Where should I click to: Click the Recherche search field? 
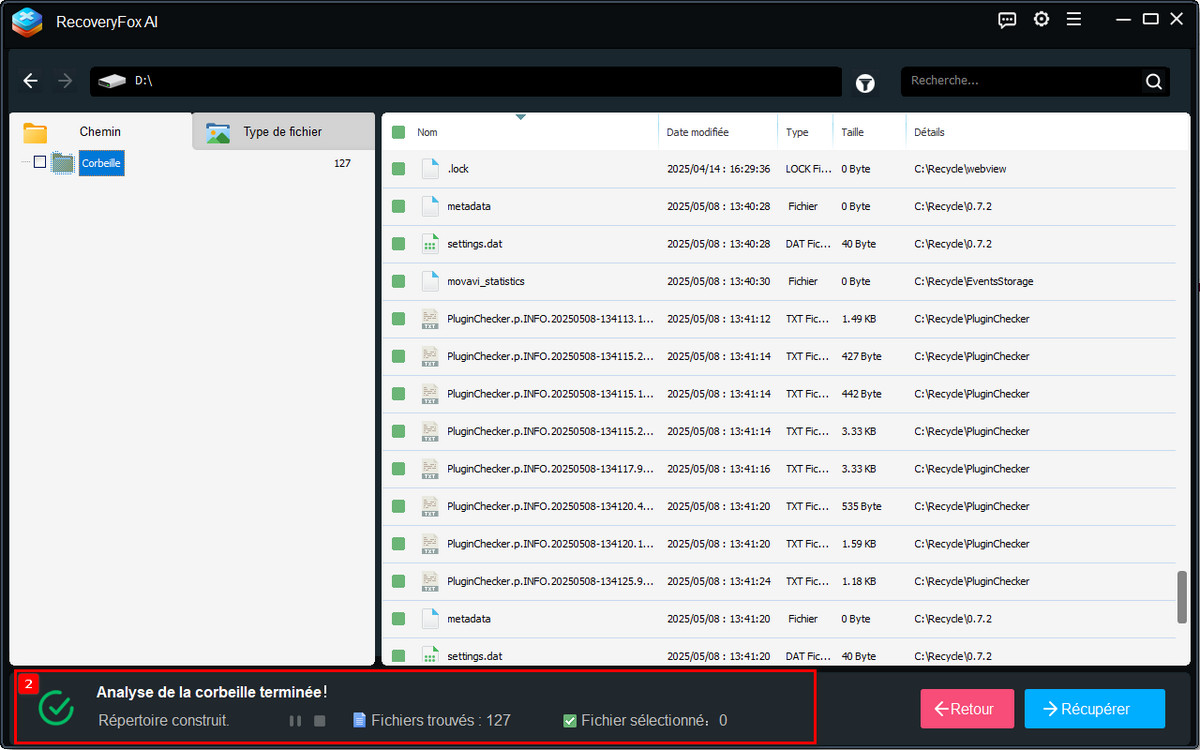click(x=1020, y=81)
